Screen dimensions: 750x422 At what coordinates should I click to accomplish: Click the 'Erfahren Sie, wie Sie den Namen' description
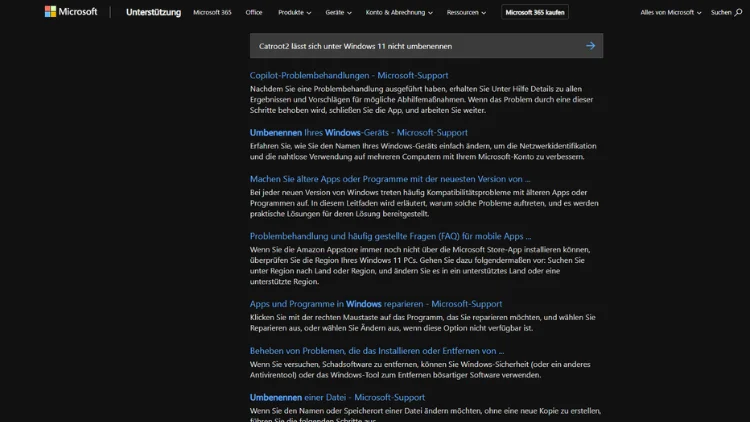[x=423, y=151]
